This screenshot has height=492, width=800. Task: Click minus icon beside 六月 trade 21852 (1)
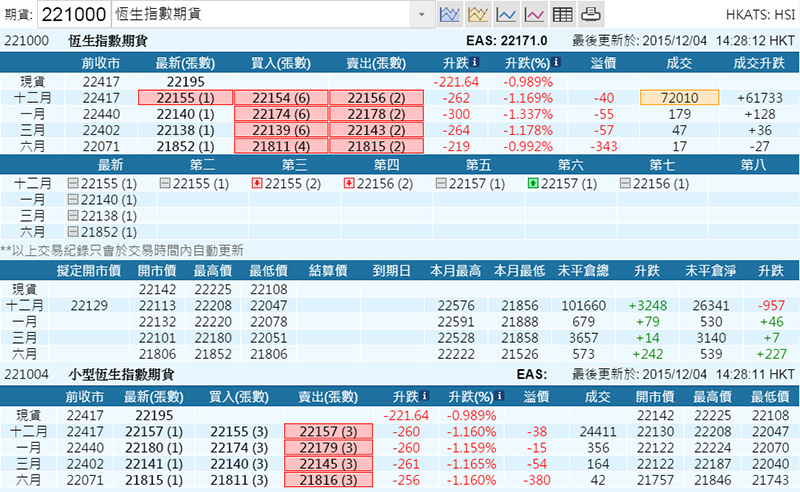click(x=73, y=232)
